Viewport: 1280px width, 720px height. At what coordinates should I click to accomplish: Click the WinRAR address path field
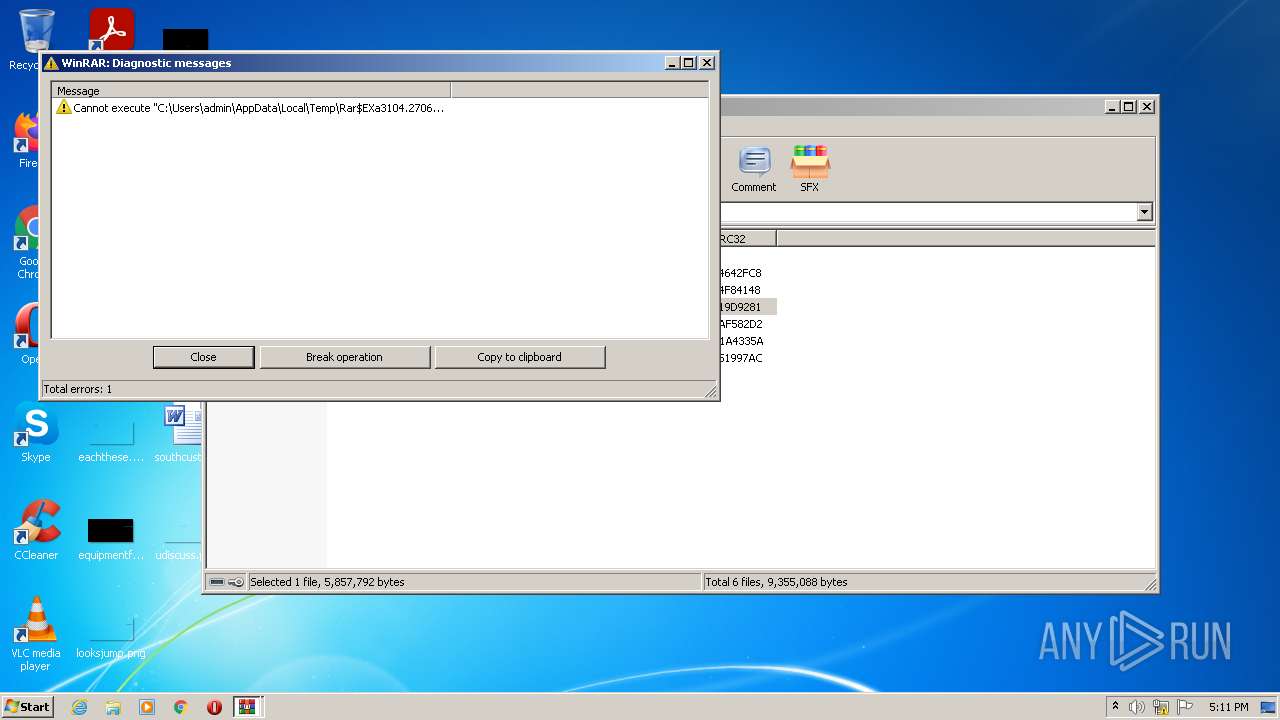927,212
